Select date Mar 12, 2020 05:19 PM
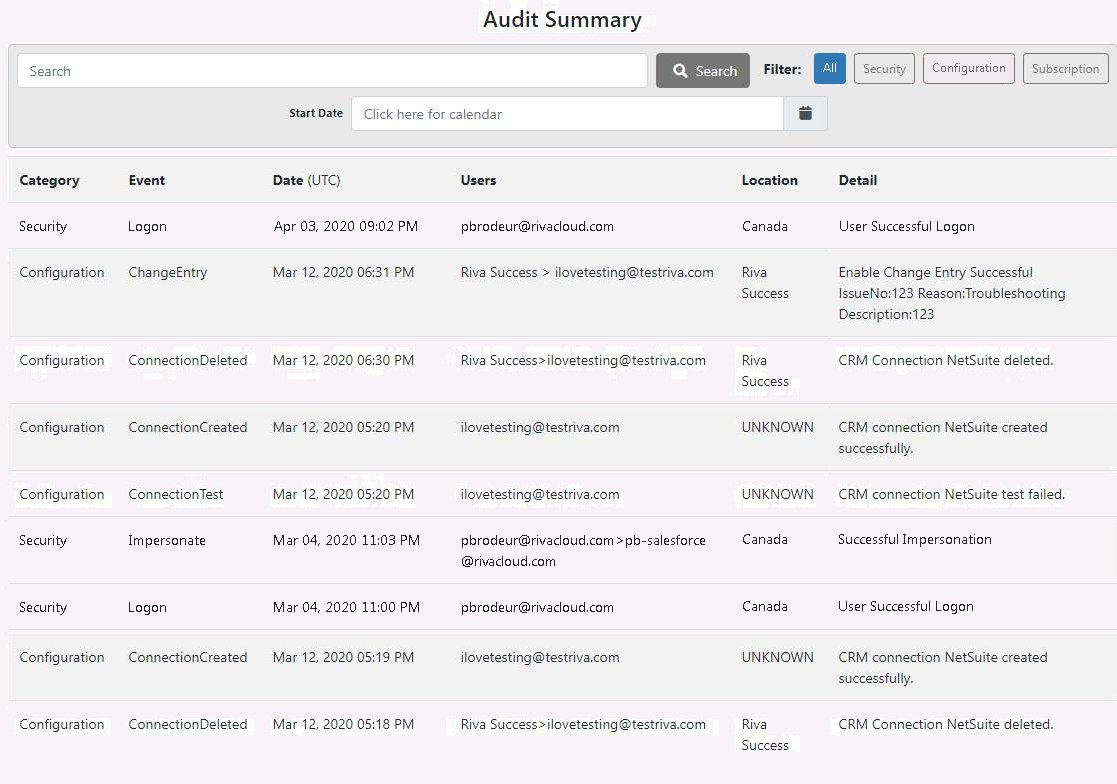Image resolution: width=1117 pixels, height=784 pixels. [x=343, y=657]
